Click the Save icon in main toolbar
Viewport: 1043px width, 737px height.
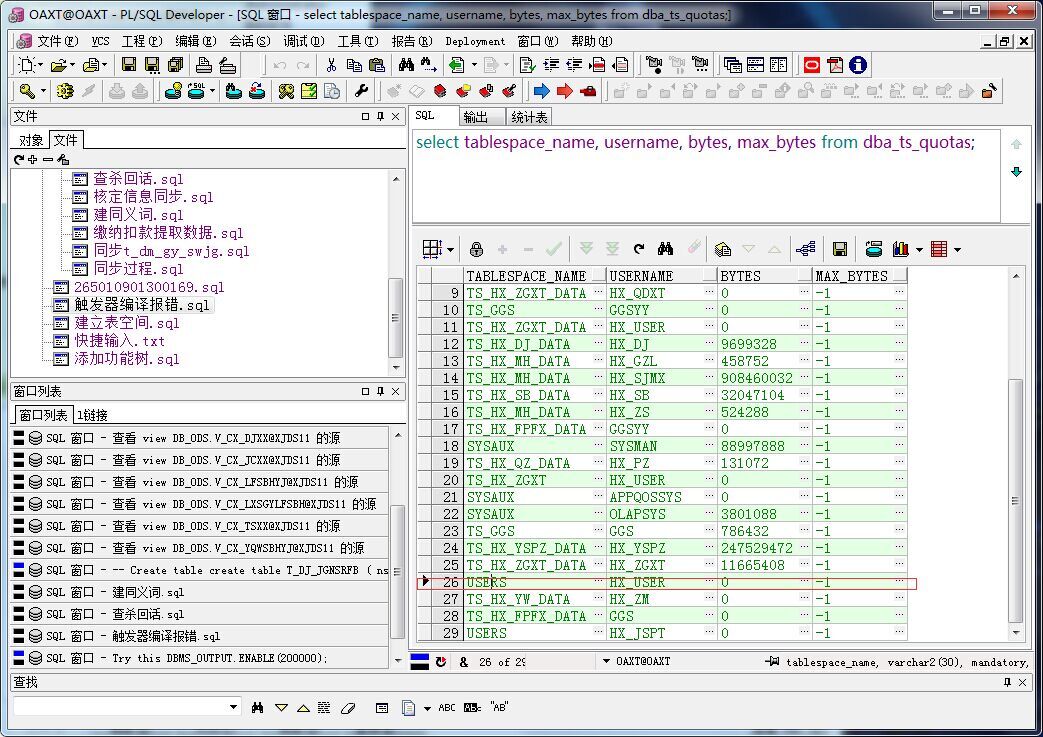129,65
